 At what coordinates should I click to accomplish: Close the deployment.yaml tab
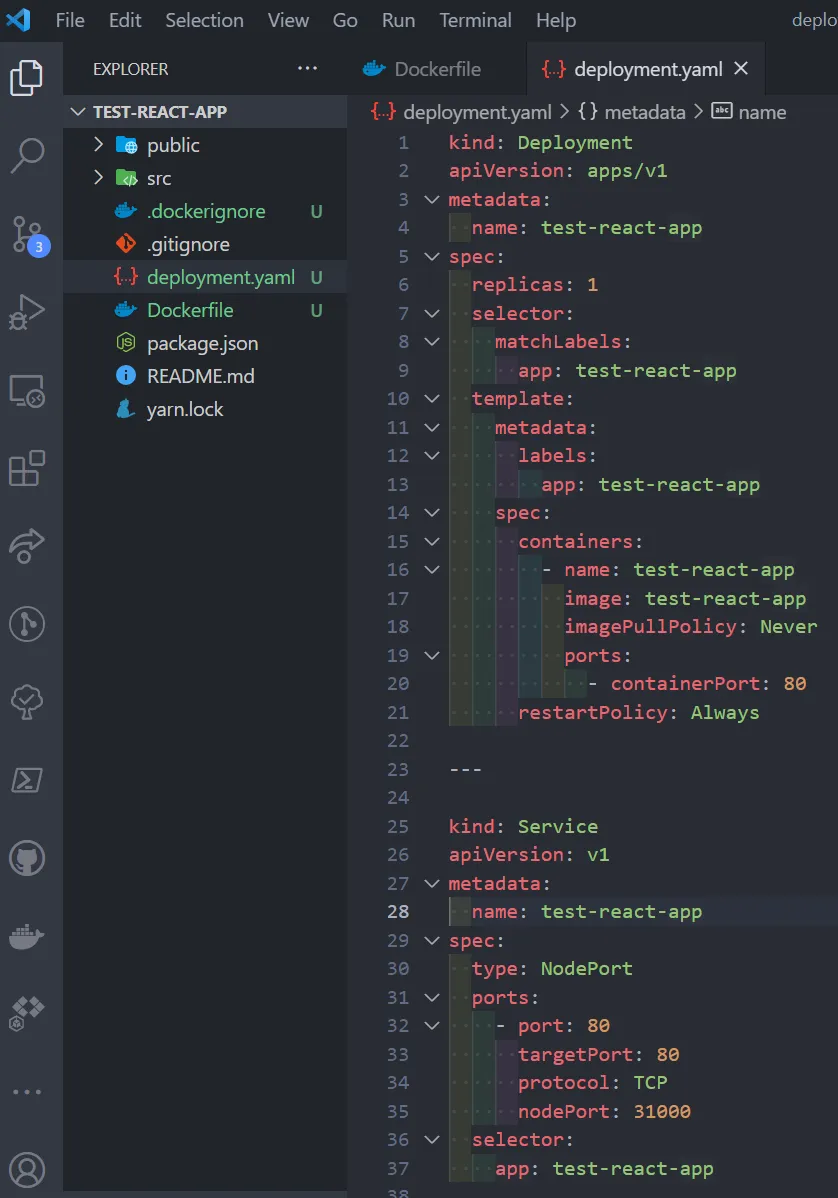click(x=740, y=69)
